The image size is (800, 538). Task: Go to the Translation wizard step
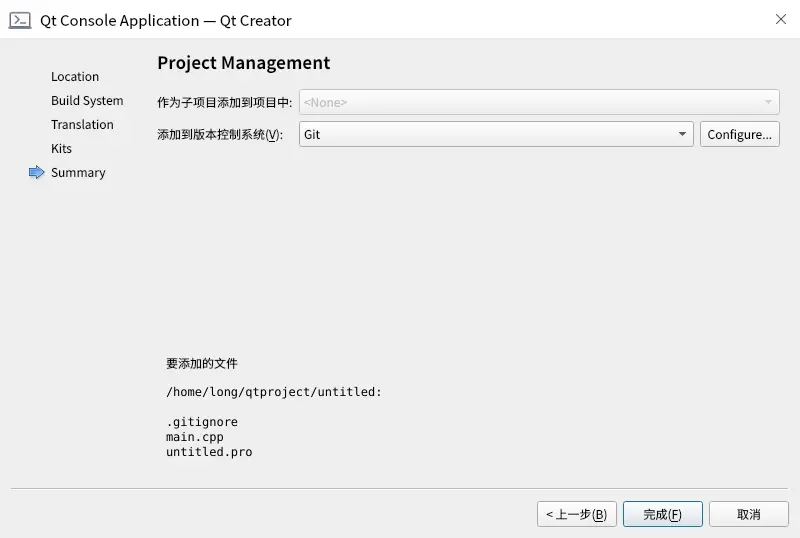(x=82, y=125)
